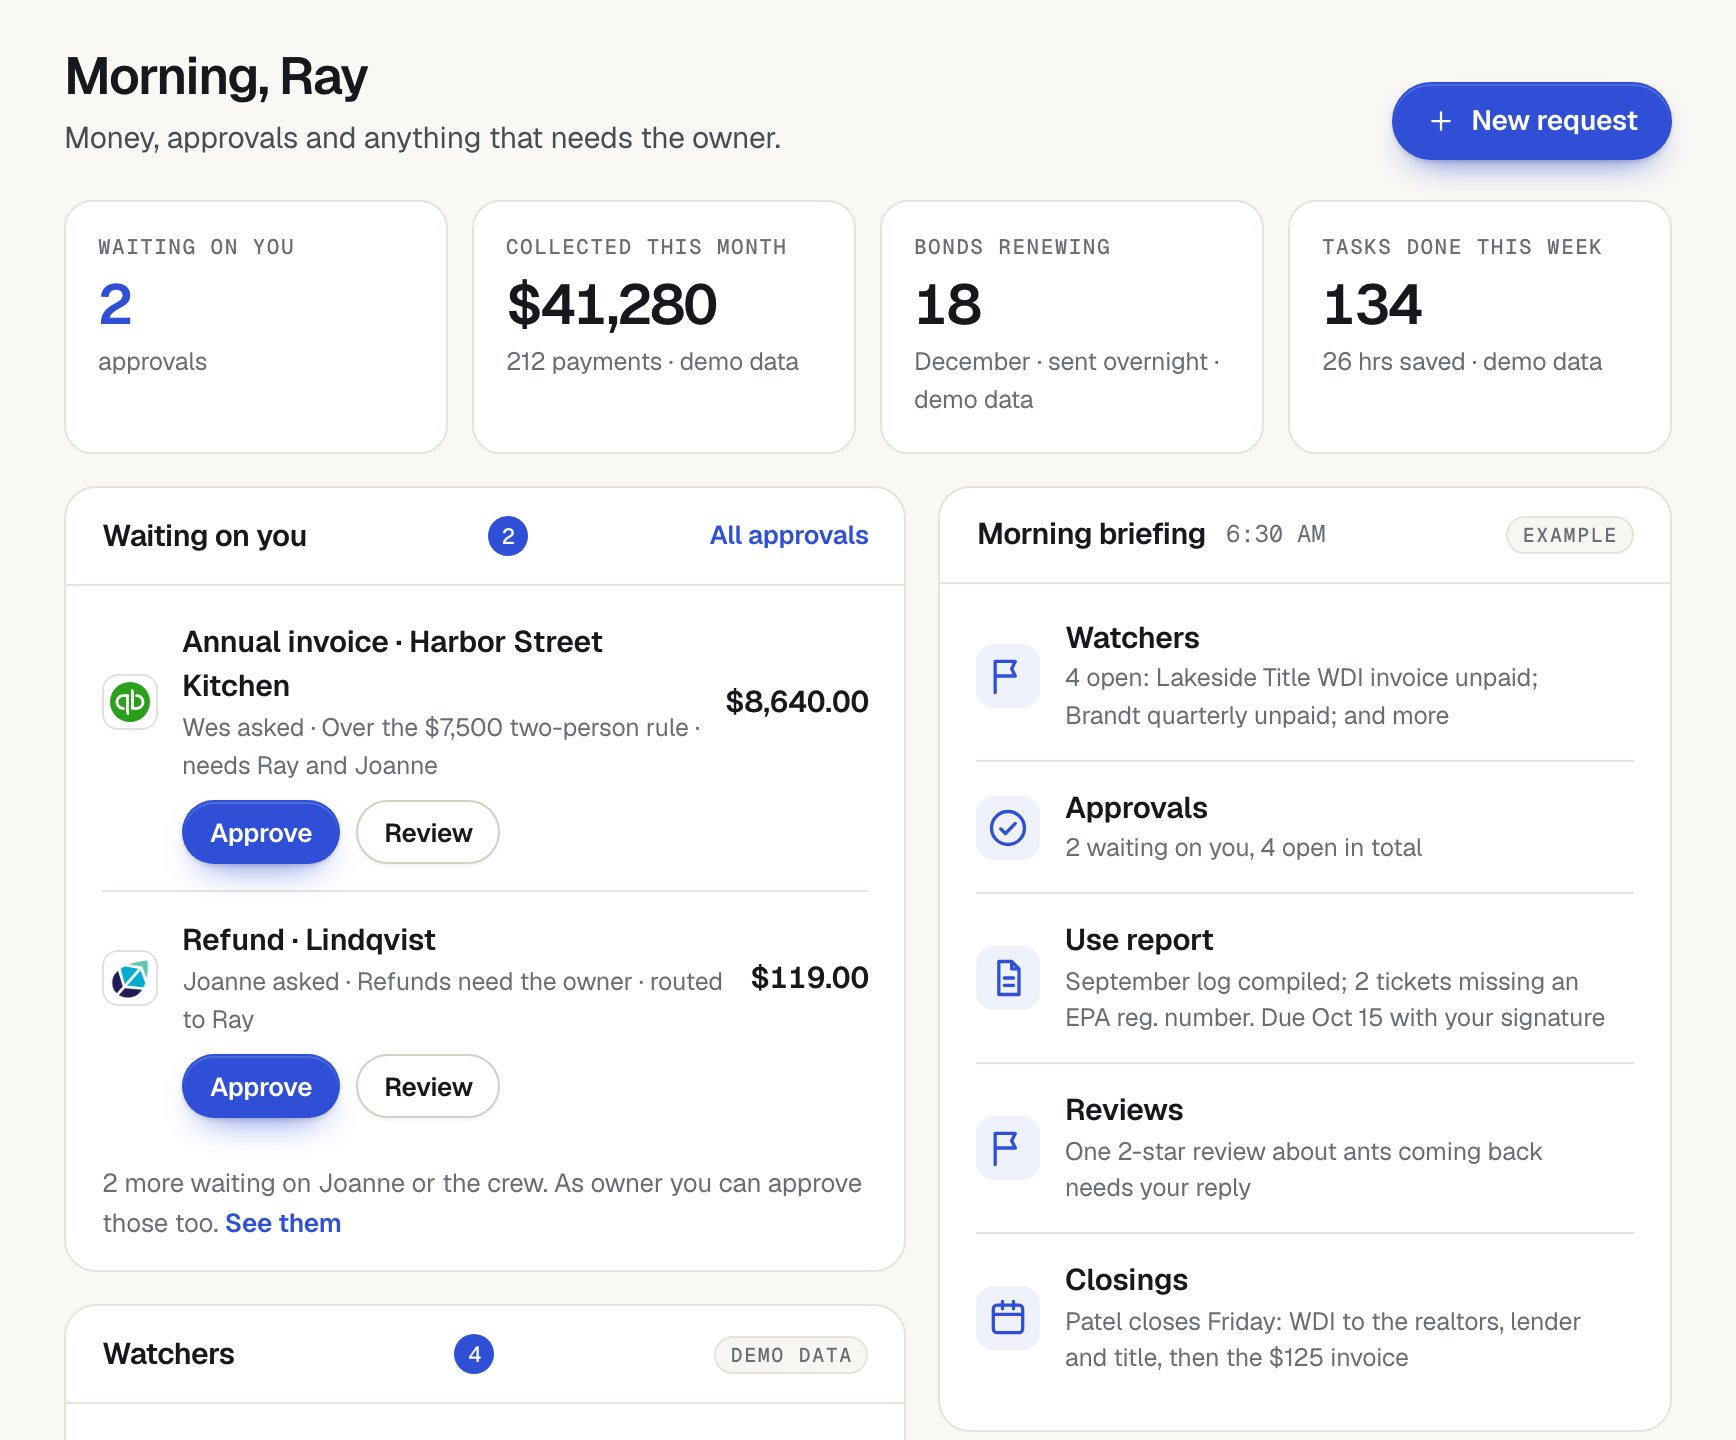Open the Waiting on you stat card
This screenshot has height=1440, width=1736.
click(x=256, y=327)
